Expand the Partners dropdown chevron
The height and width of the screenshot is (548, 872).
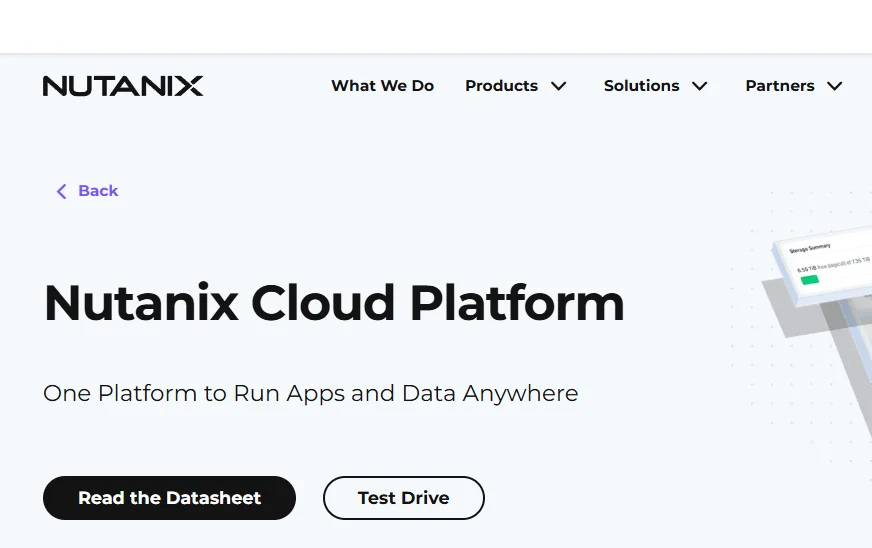(834, 86)
